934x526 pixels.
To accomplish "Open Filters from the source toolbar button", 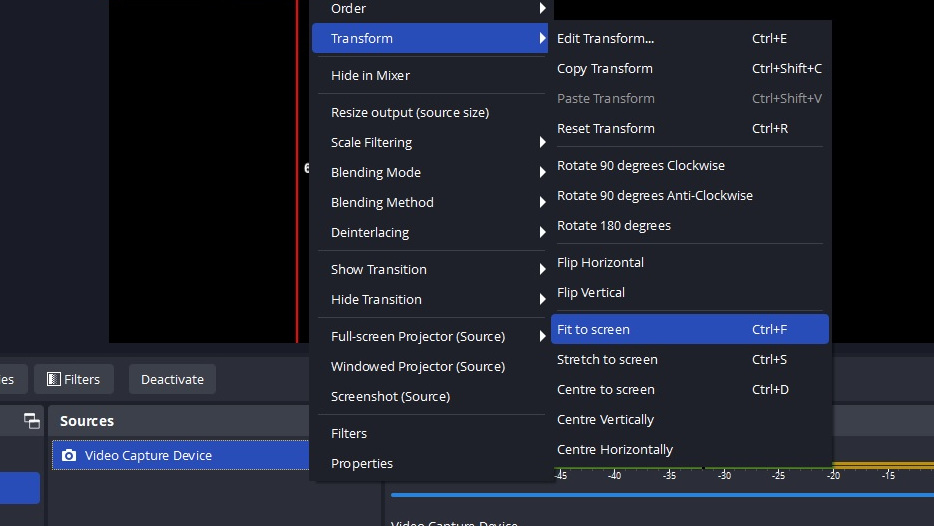I will coord(74,379).
